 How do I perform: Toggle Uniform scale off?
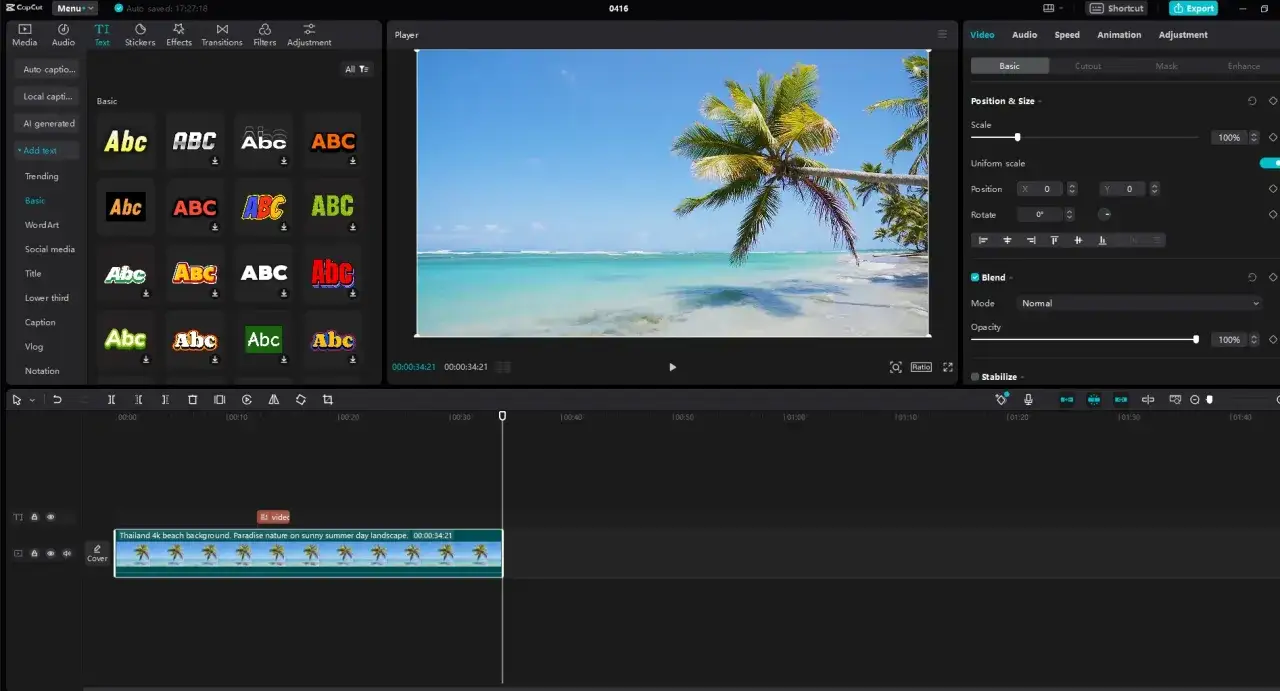1268,163
